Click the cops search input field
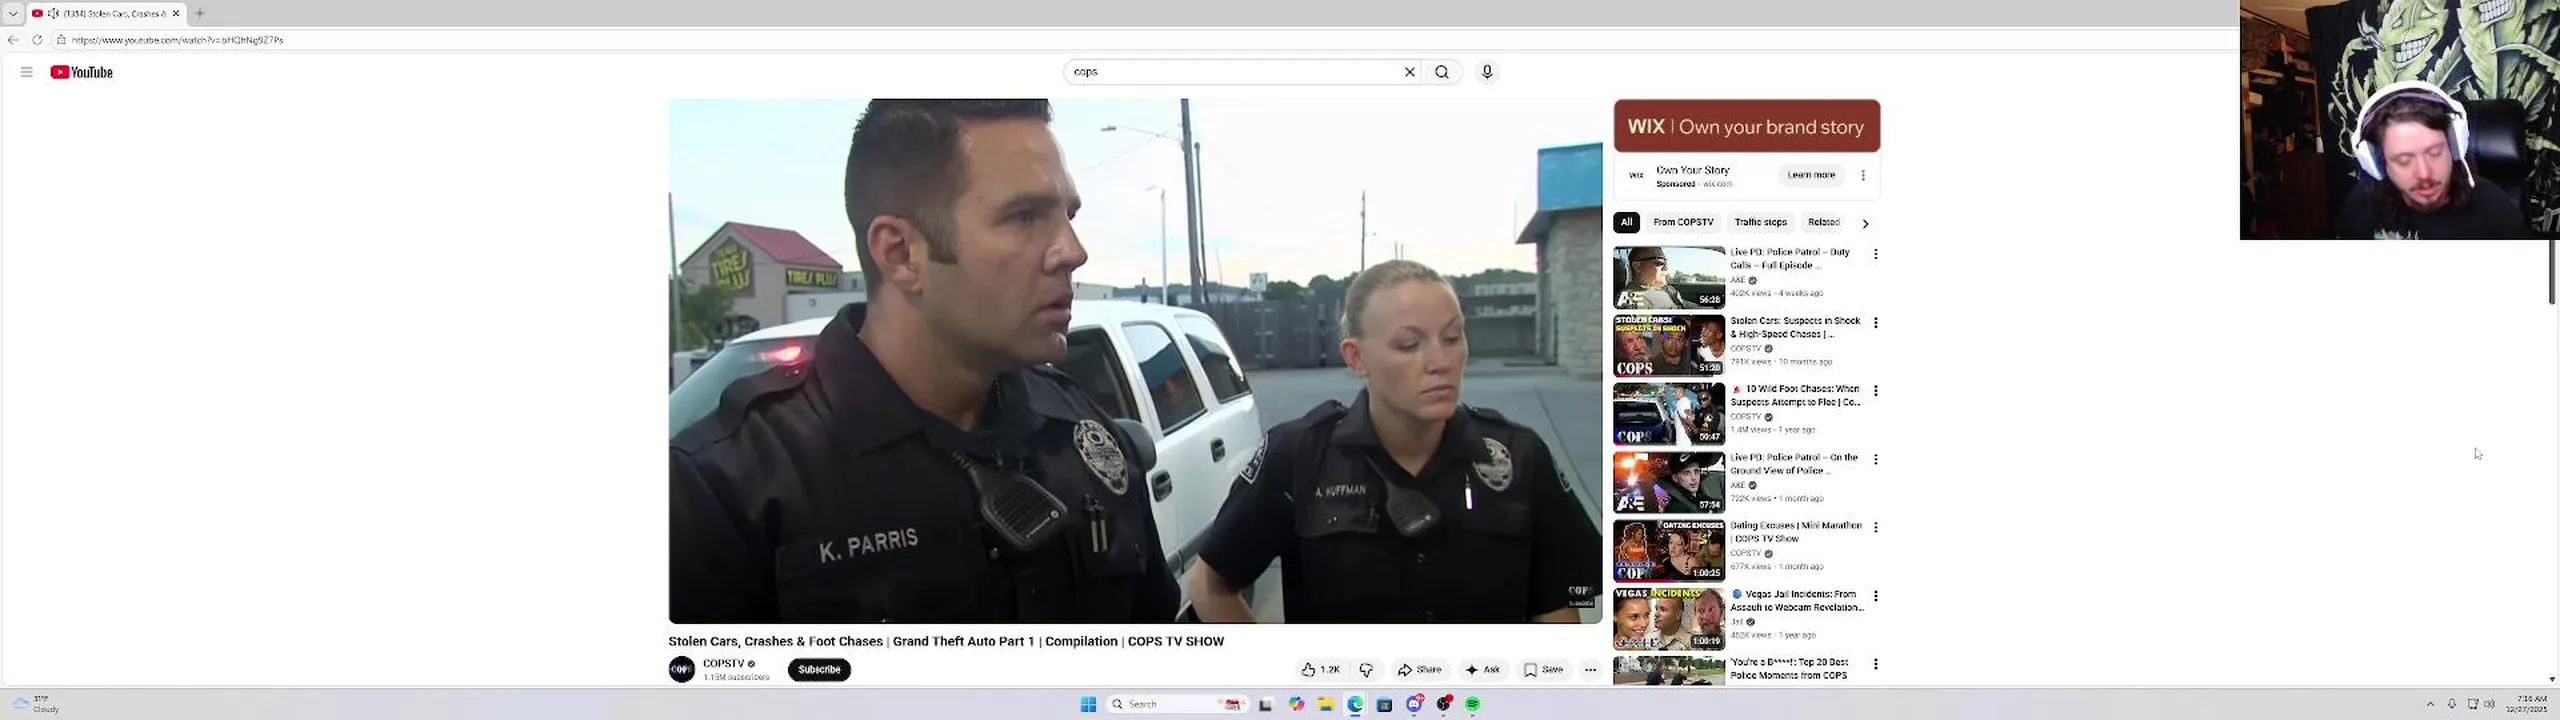This screenshot has width=2560, height=720. 1235,72
